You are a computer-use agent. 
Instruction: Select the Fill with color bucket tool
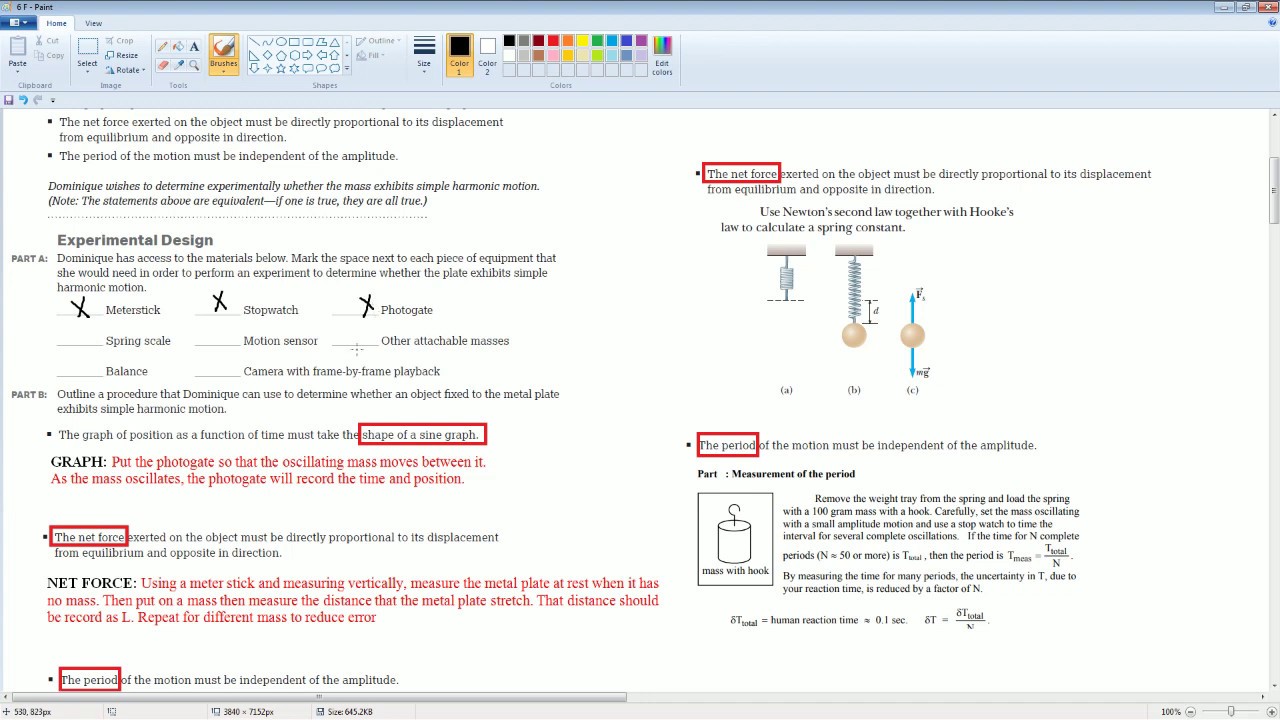[178, 46]
